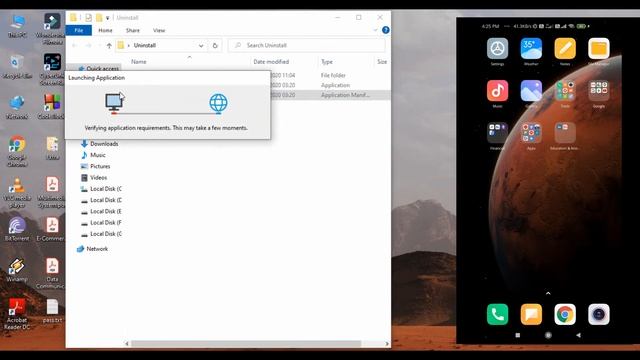640x360 pixels.
Task: Open Messages app in phone dock
Action: [531, 314]
